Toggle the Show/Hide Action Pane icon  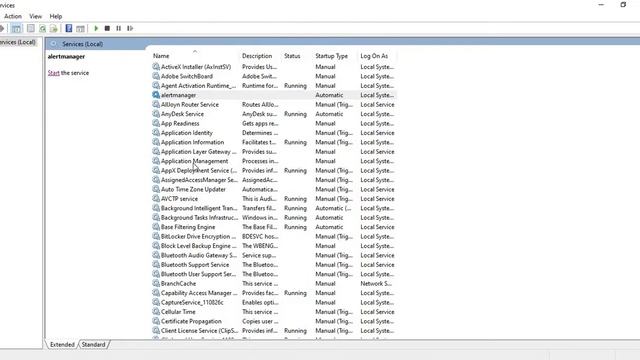pyautogui.click(x=80, y=28)
